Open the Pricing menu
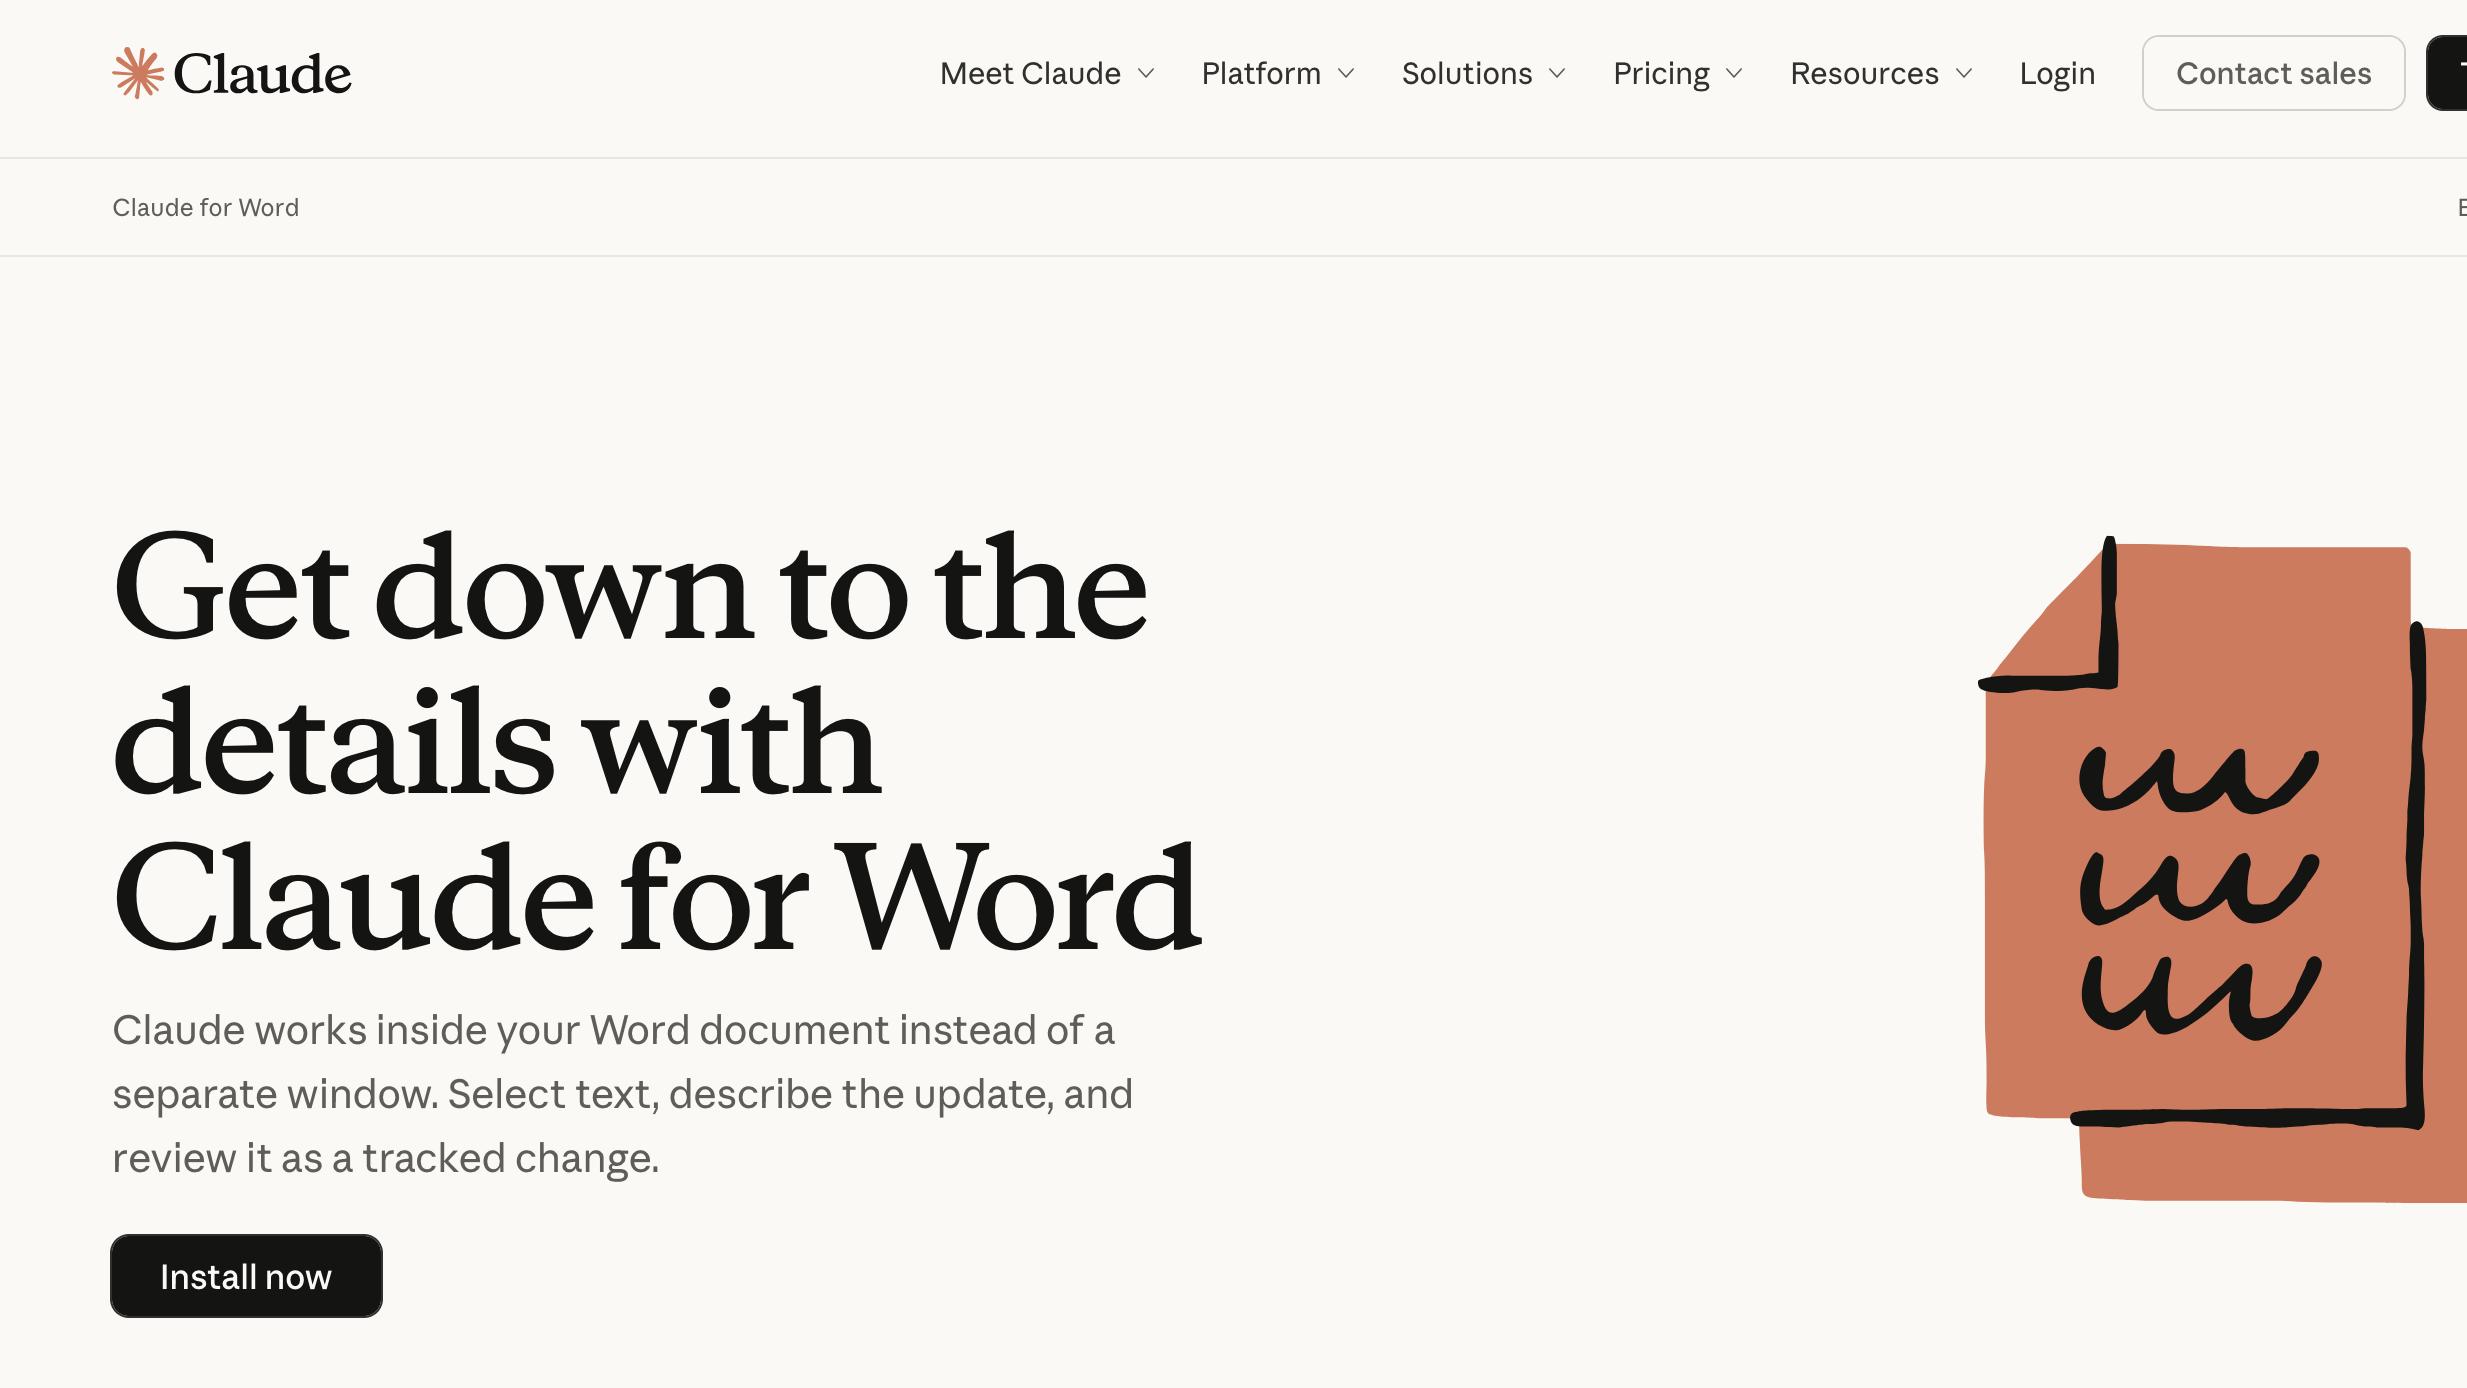Image resolution: width=2467 pixels, height=1388 pixels. click(1661, 73)
